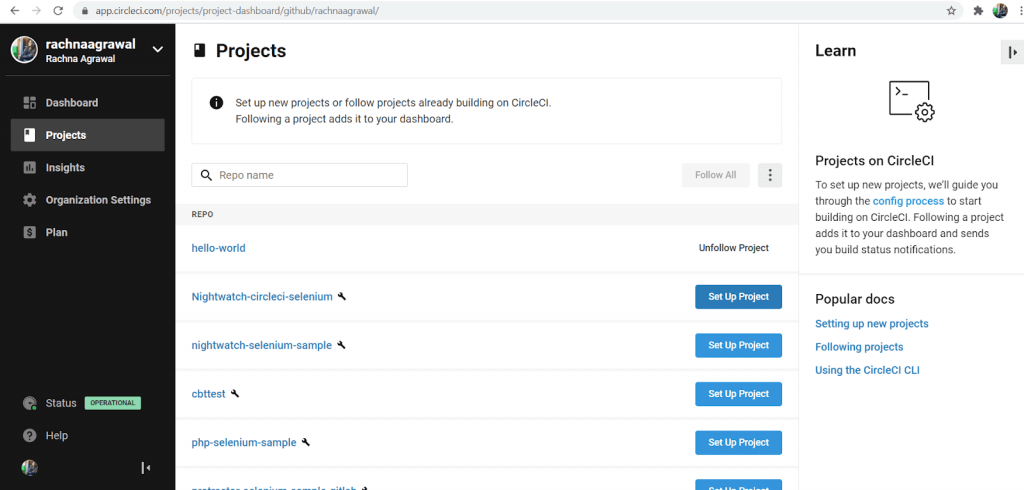Open the Chrome profile avatar in toolbar
Screen dimensions: 1024x490
coord(1000,11)
